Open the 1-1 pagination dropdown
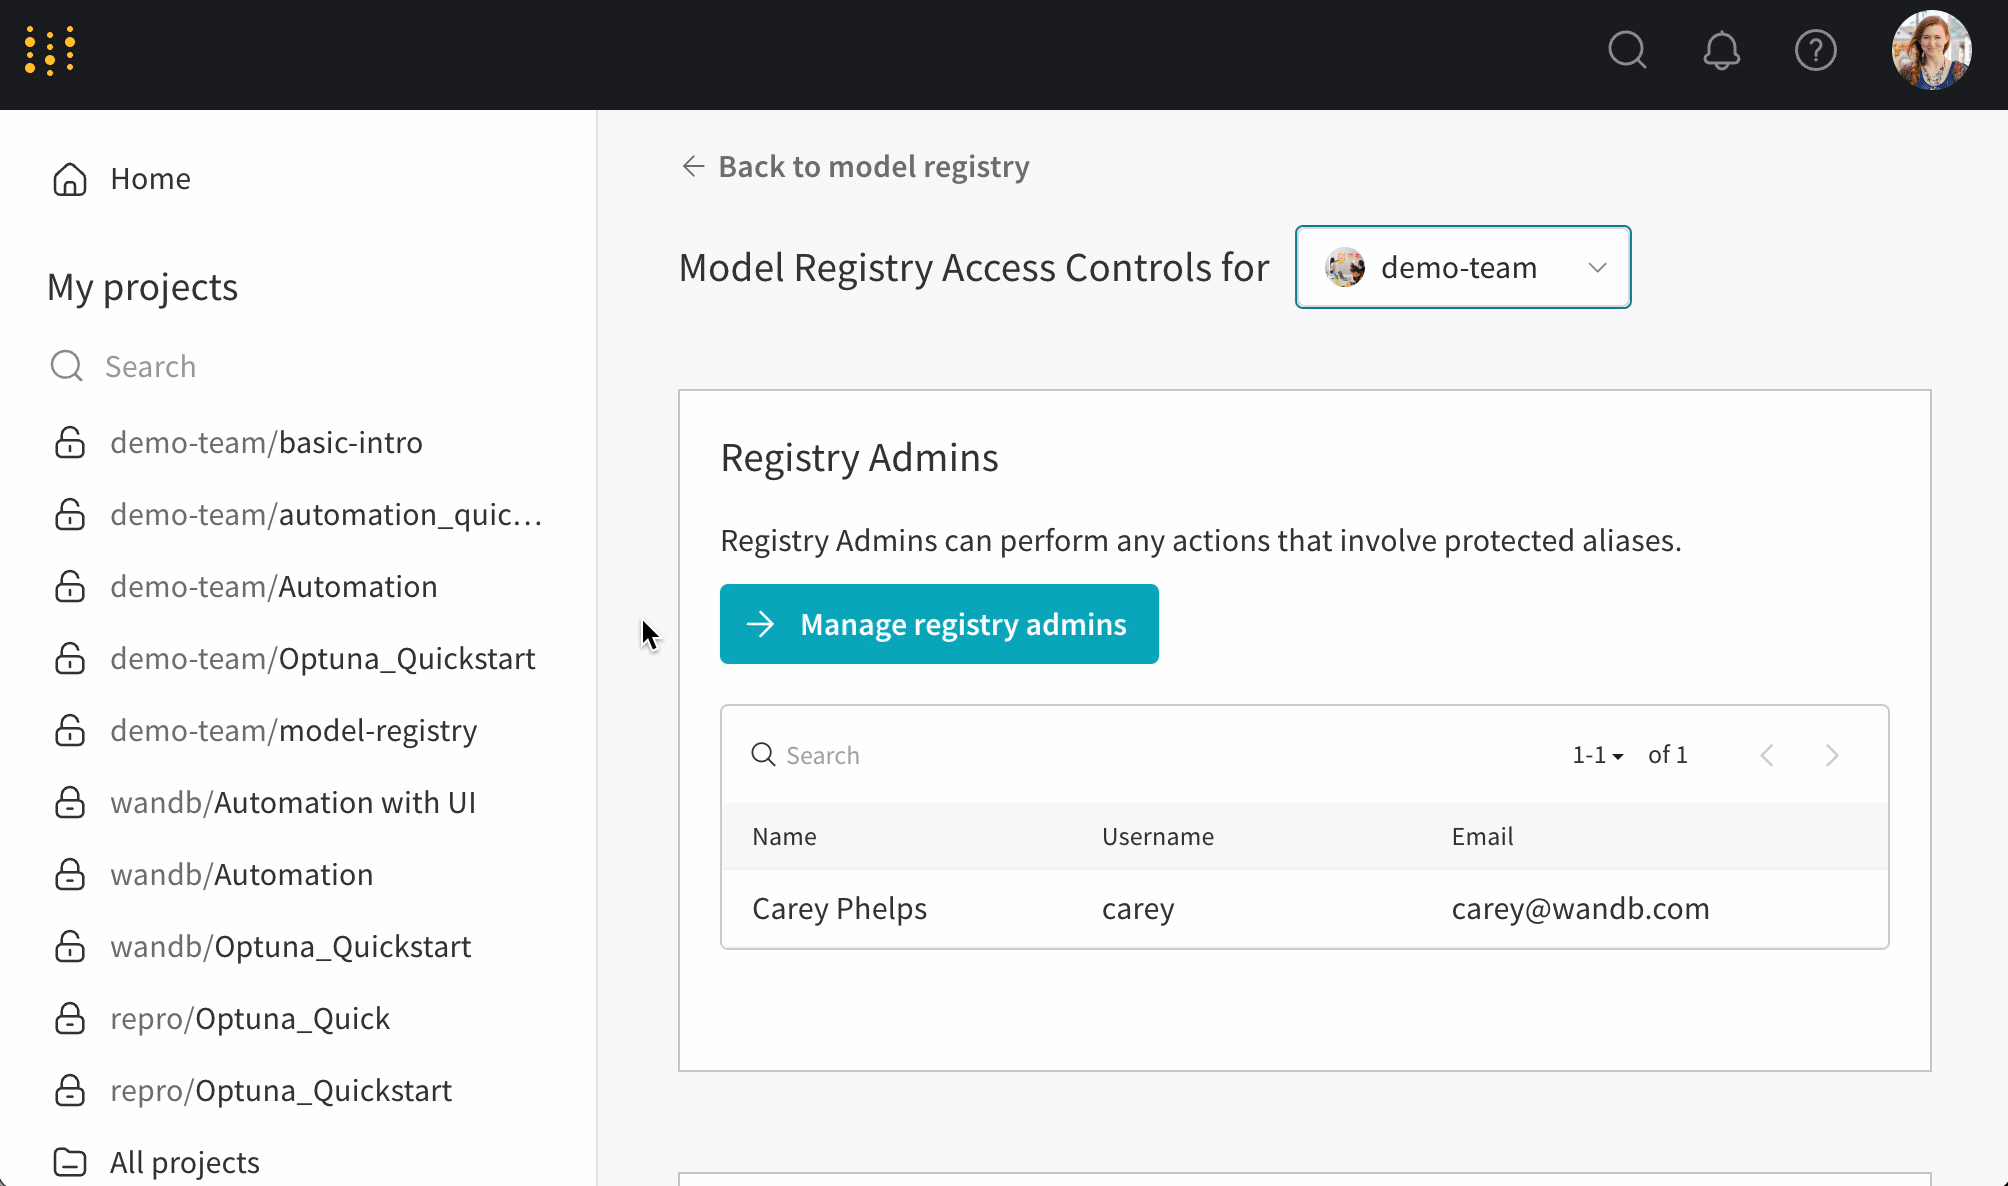This screenshot has width=2008, height=1186. pyautogui.click(x=1597, y=755)
